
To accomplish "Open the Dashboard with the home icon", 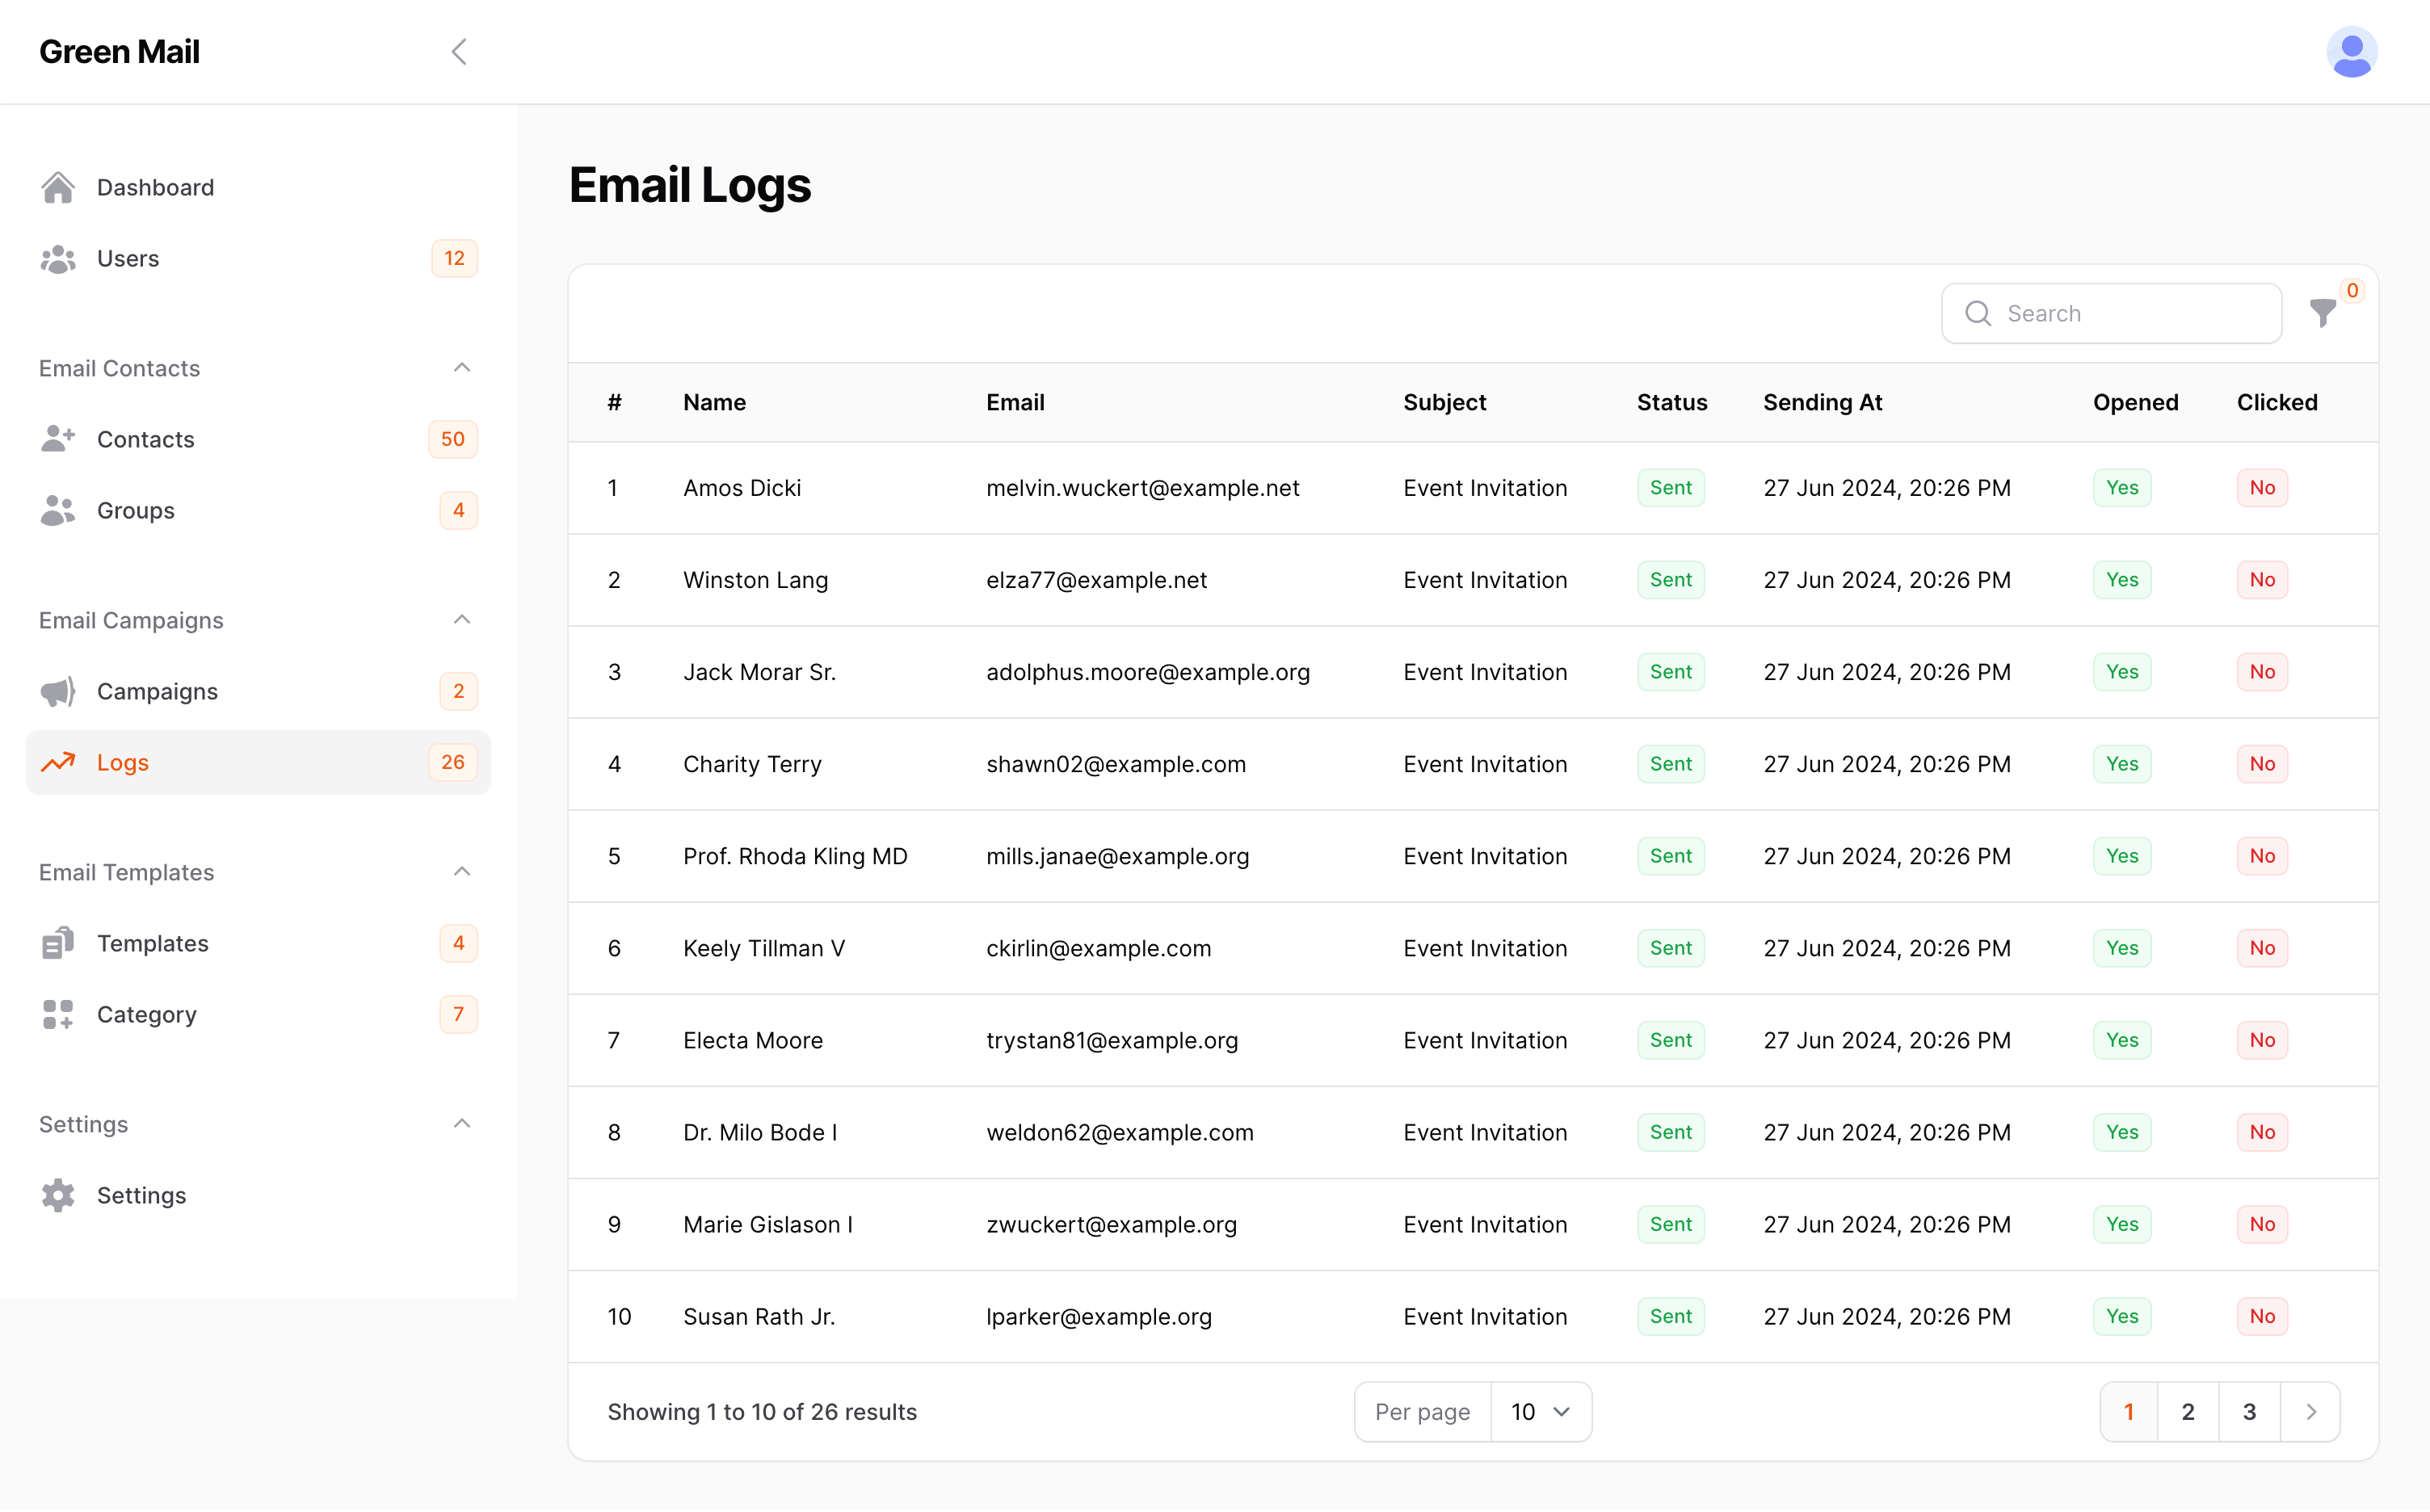I will tap(58, 187).
